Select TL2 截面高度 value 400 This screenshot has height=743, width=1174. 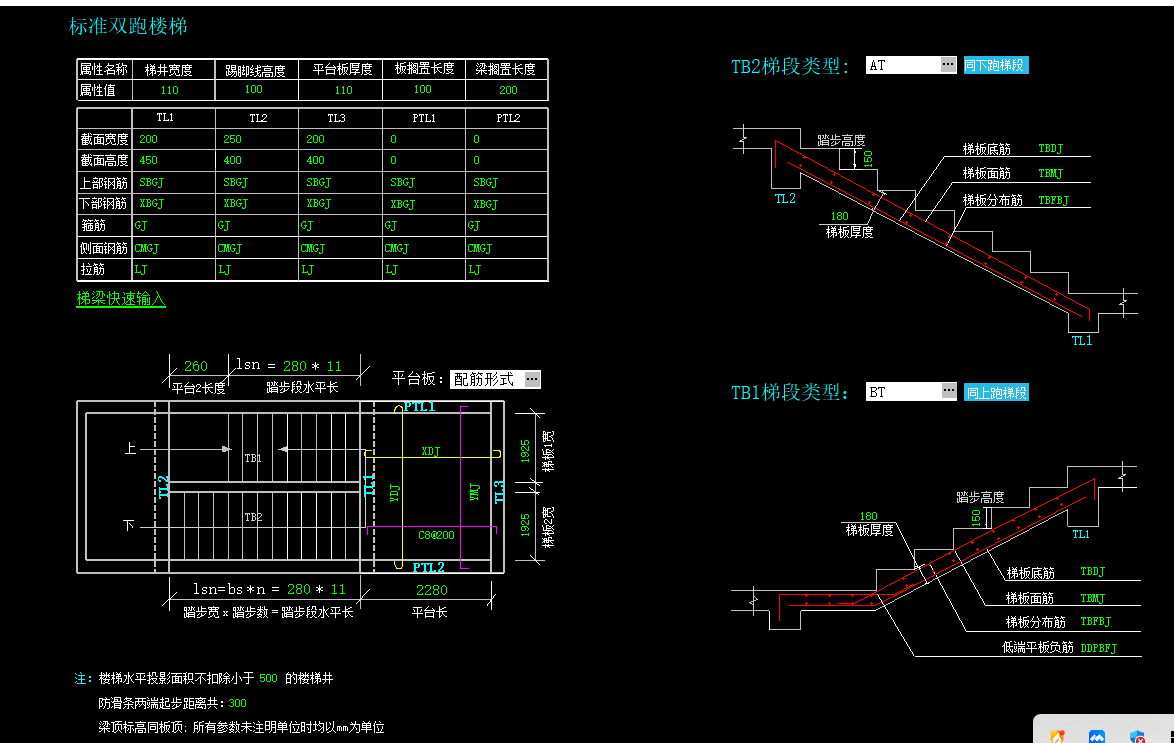tap(232, 160)
